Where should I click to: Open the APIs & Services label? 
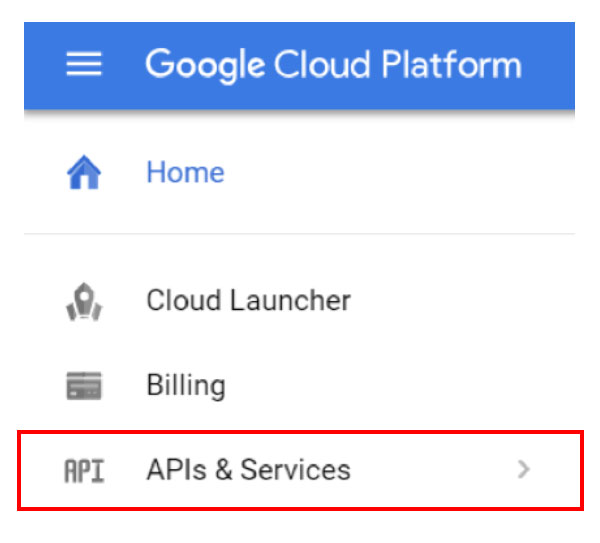248,470
